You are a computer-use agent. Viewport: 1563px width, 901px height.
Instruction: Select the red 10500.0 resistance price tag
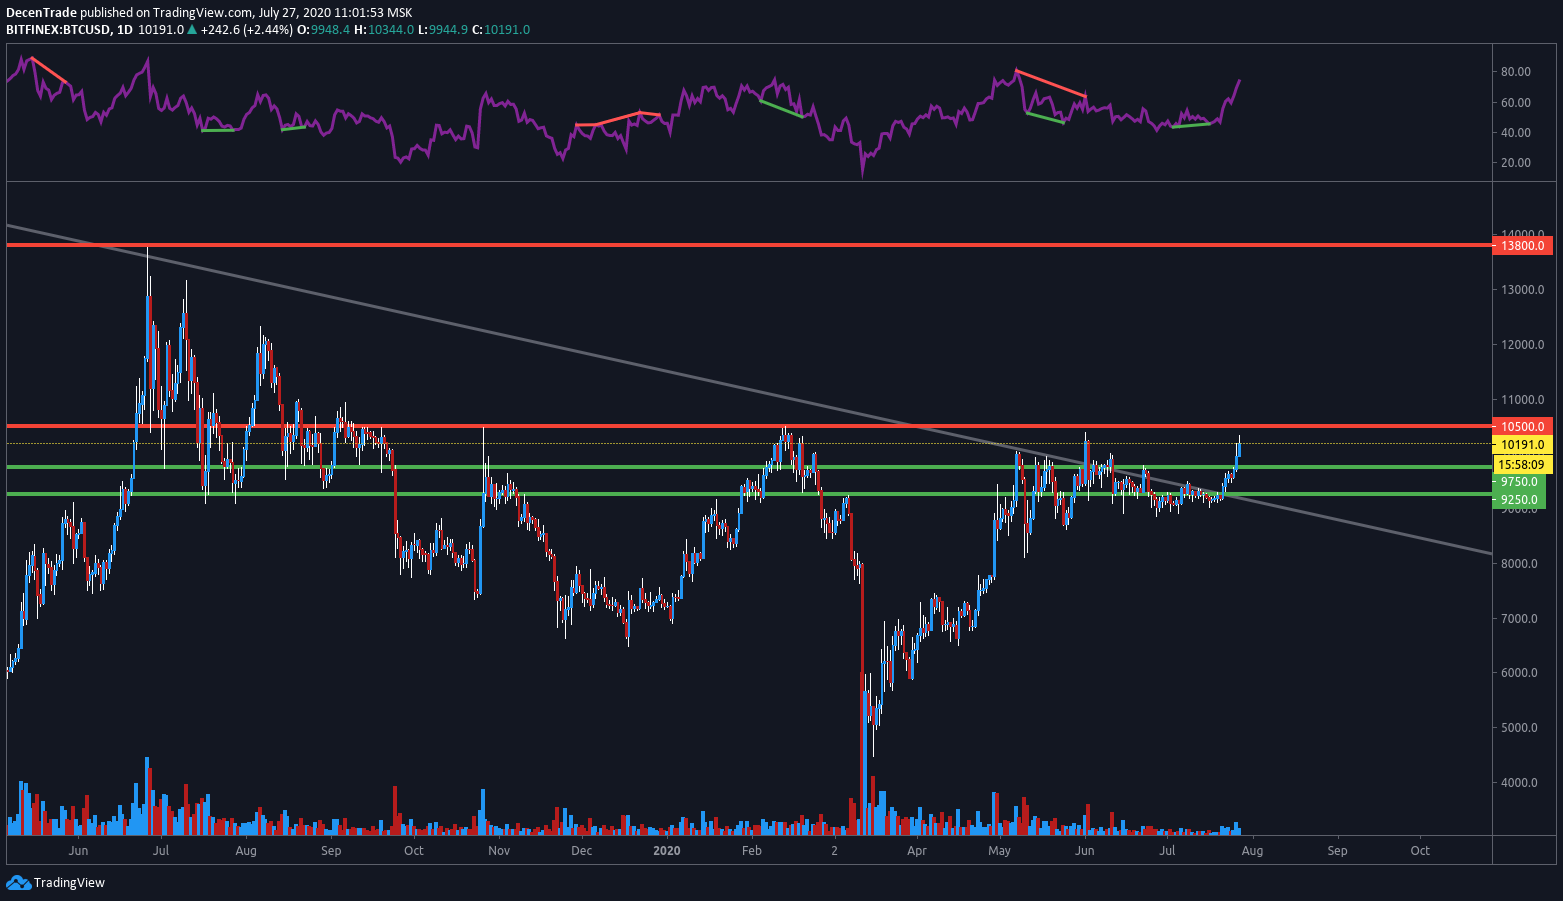[x=1521, y=424]
